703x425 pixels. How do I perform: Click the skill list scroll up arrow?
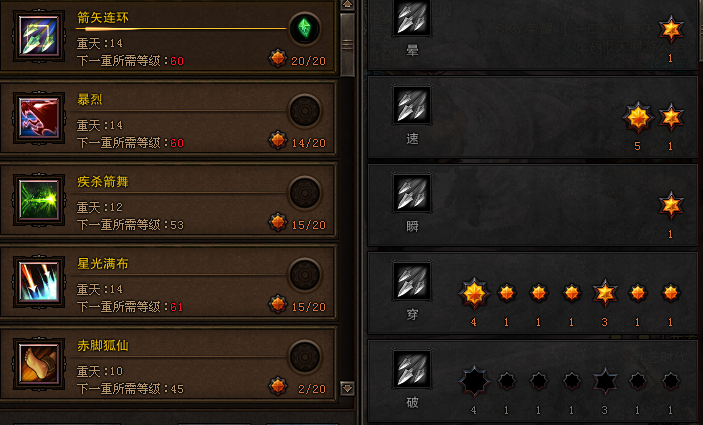[347, 5]
